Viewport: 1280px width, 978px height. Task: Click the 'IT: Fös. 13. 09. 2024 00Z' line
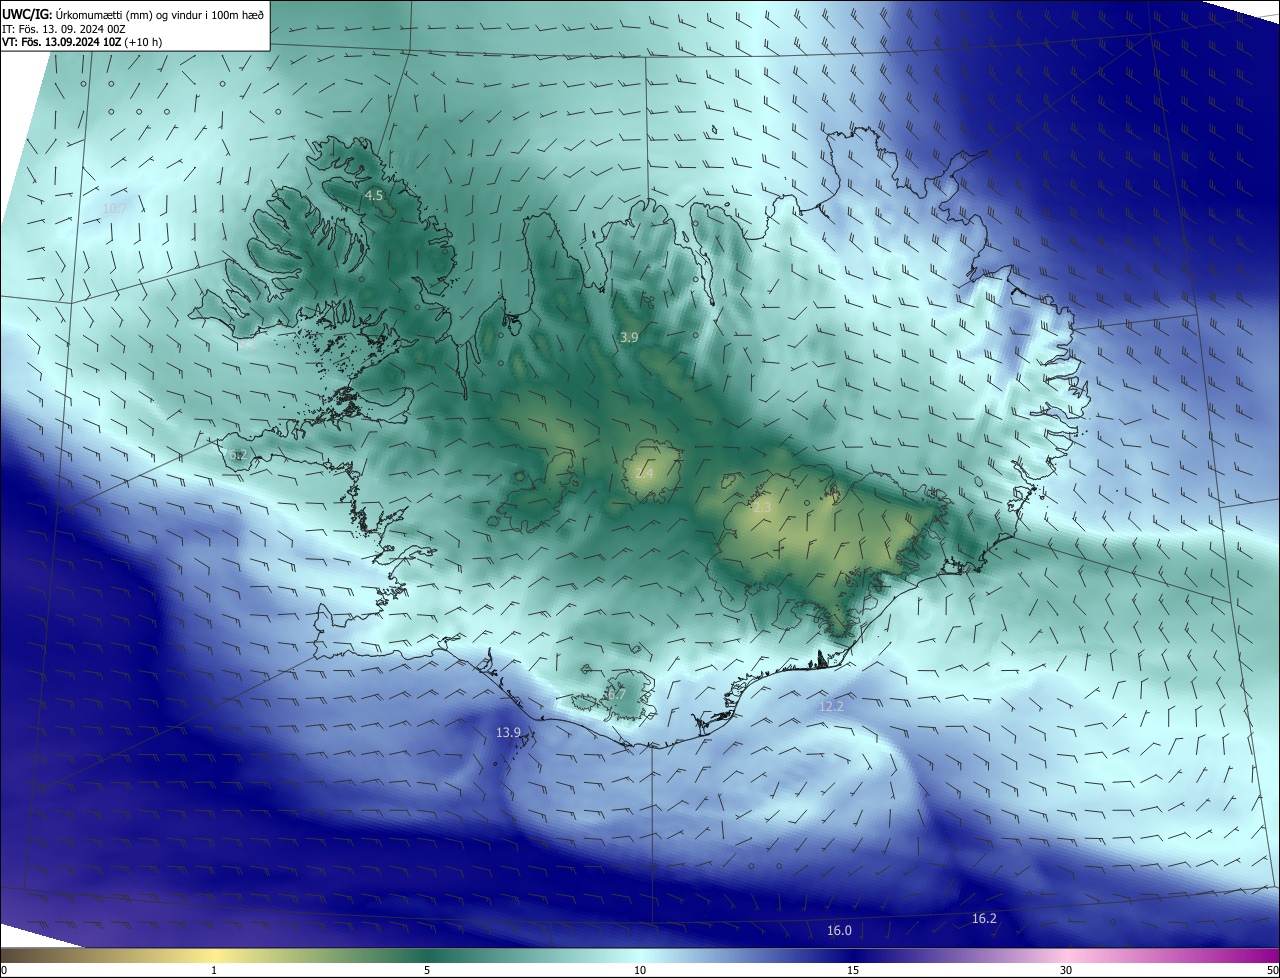(64, 29)
